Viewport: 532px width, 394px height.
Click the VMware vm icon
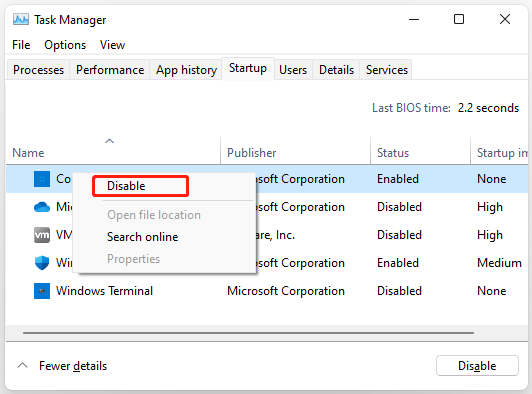click(x=42, y=235)
